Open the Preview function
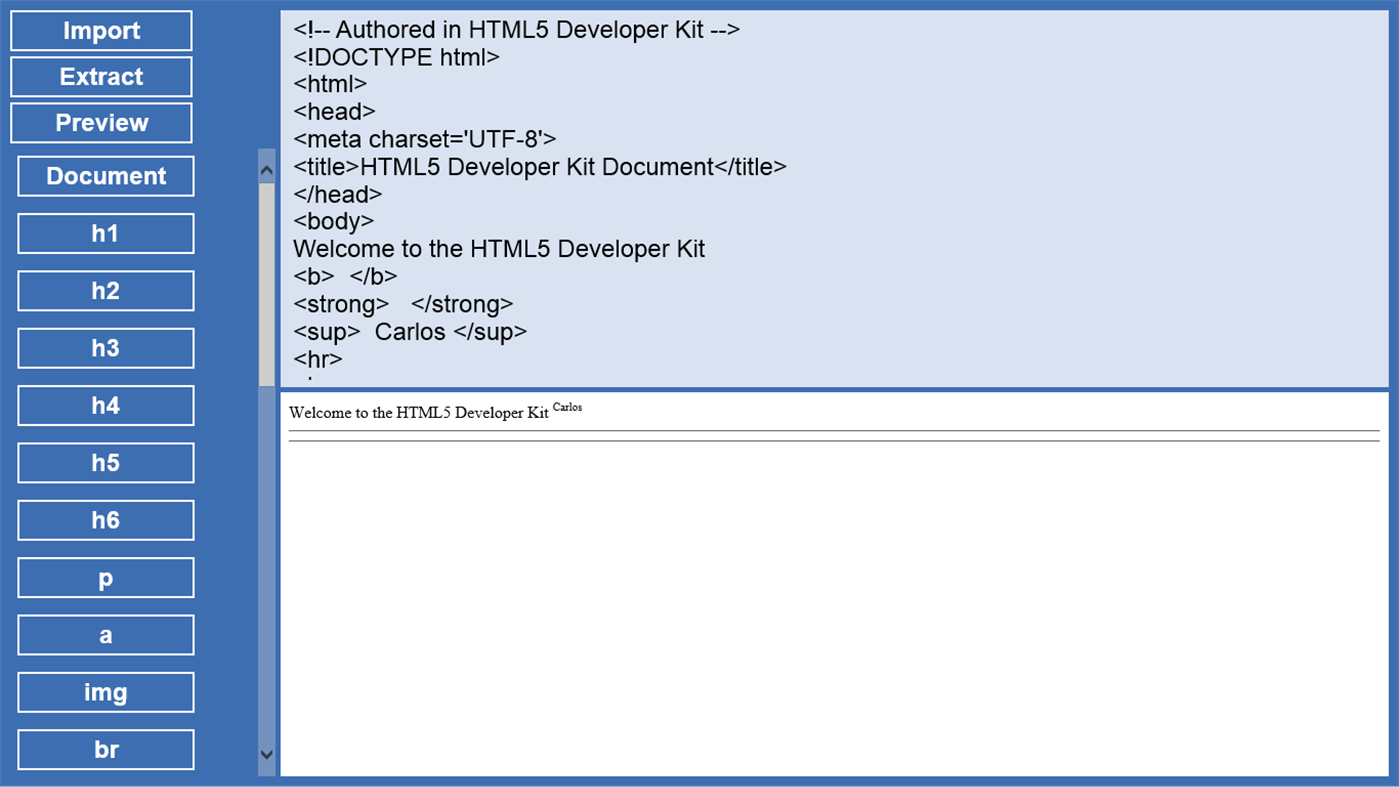 100,122
